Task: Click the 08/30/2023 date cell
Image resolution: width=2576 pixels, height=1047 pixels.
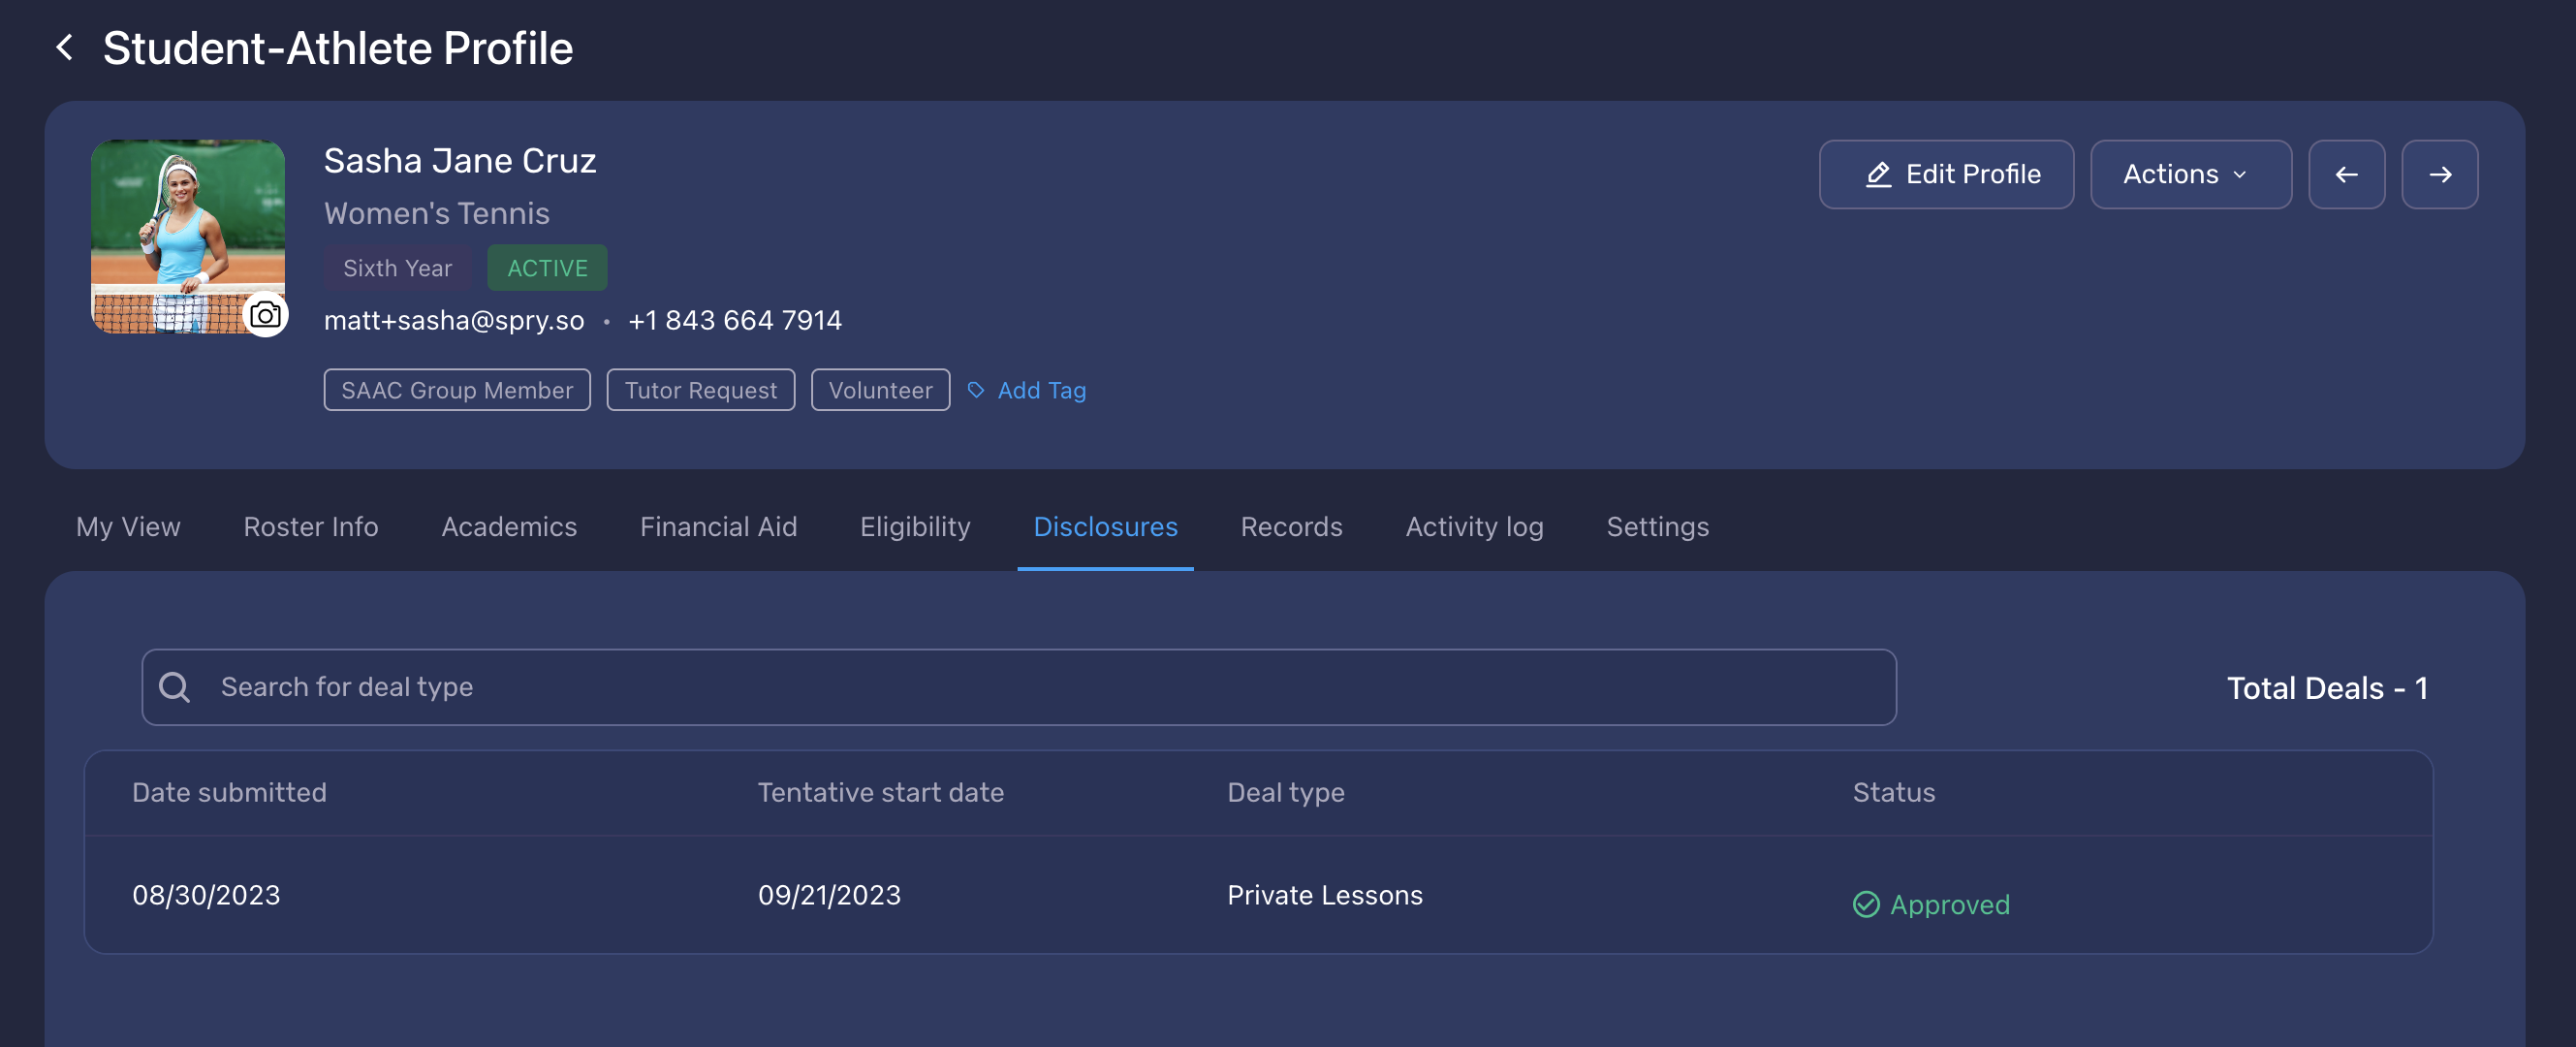Action: (x=206, y=895)
